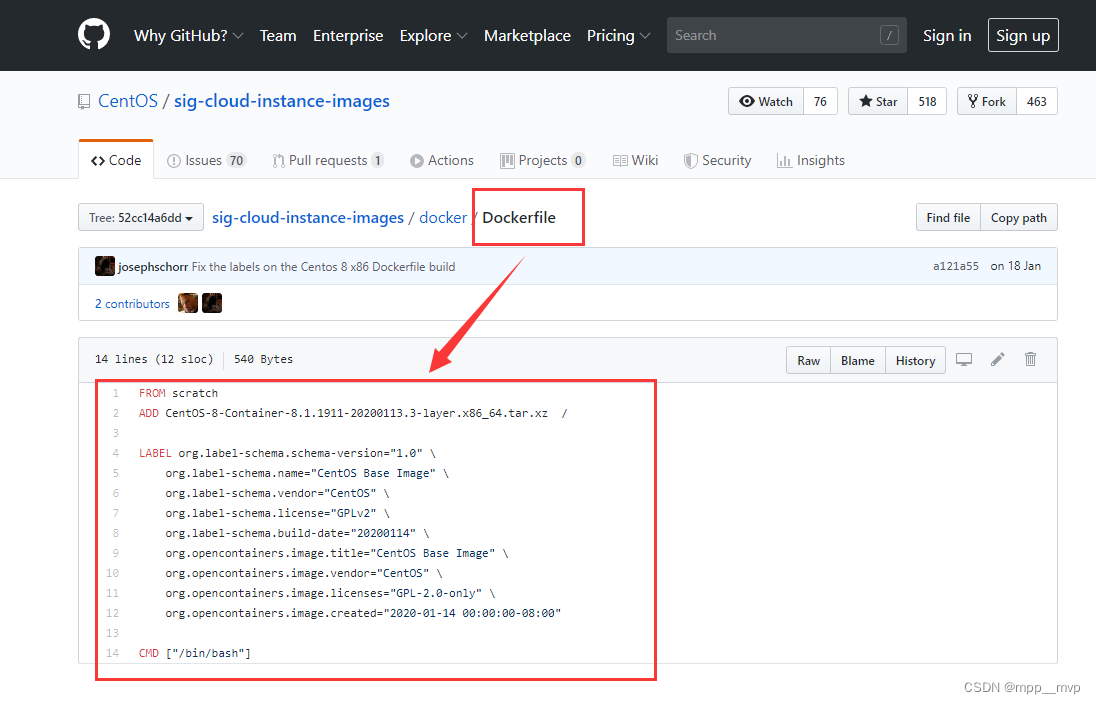Open the CentOS organization link

(128, 101)
